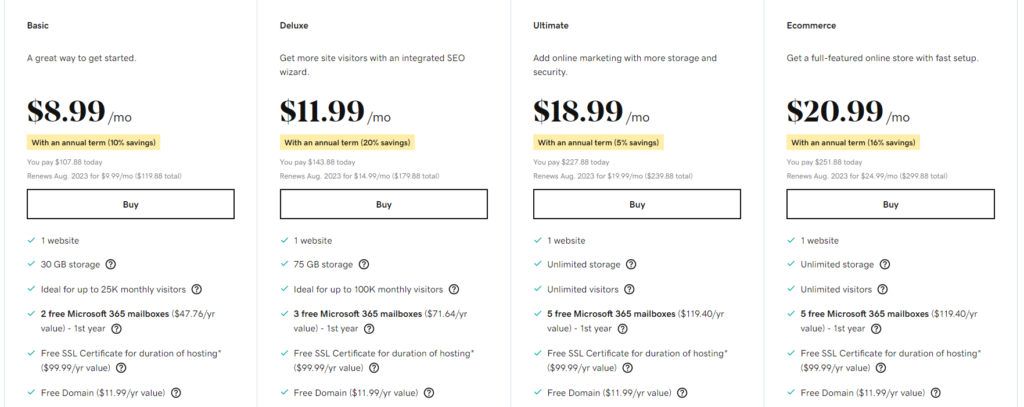
Task: Buy the Basic plan
Action: [x=130, y=205]
